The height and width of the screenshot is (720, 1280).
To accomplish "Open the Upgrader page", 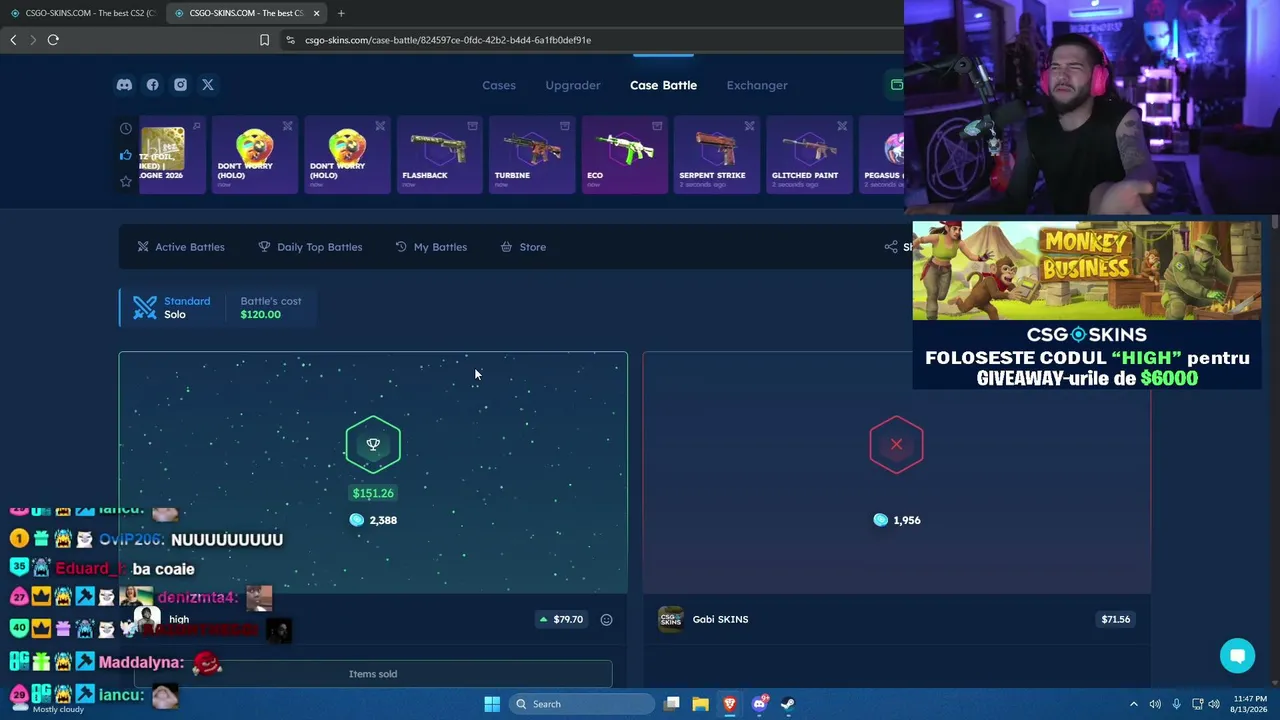I will tap(573, 85).
